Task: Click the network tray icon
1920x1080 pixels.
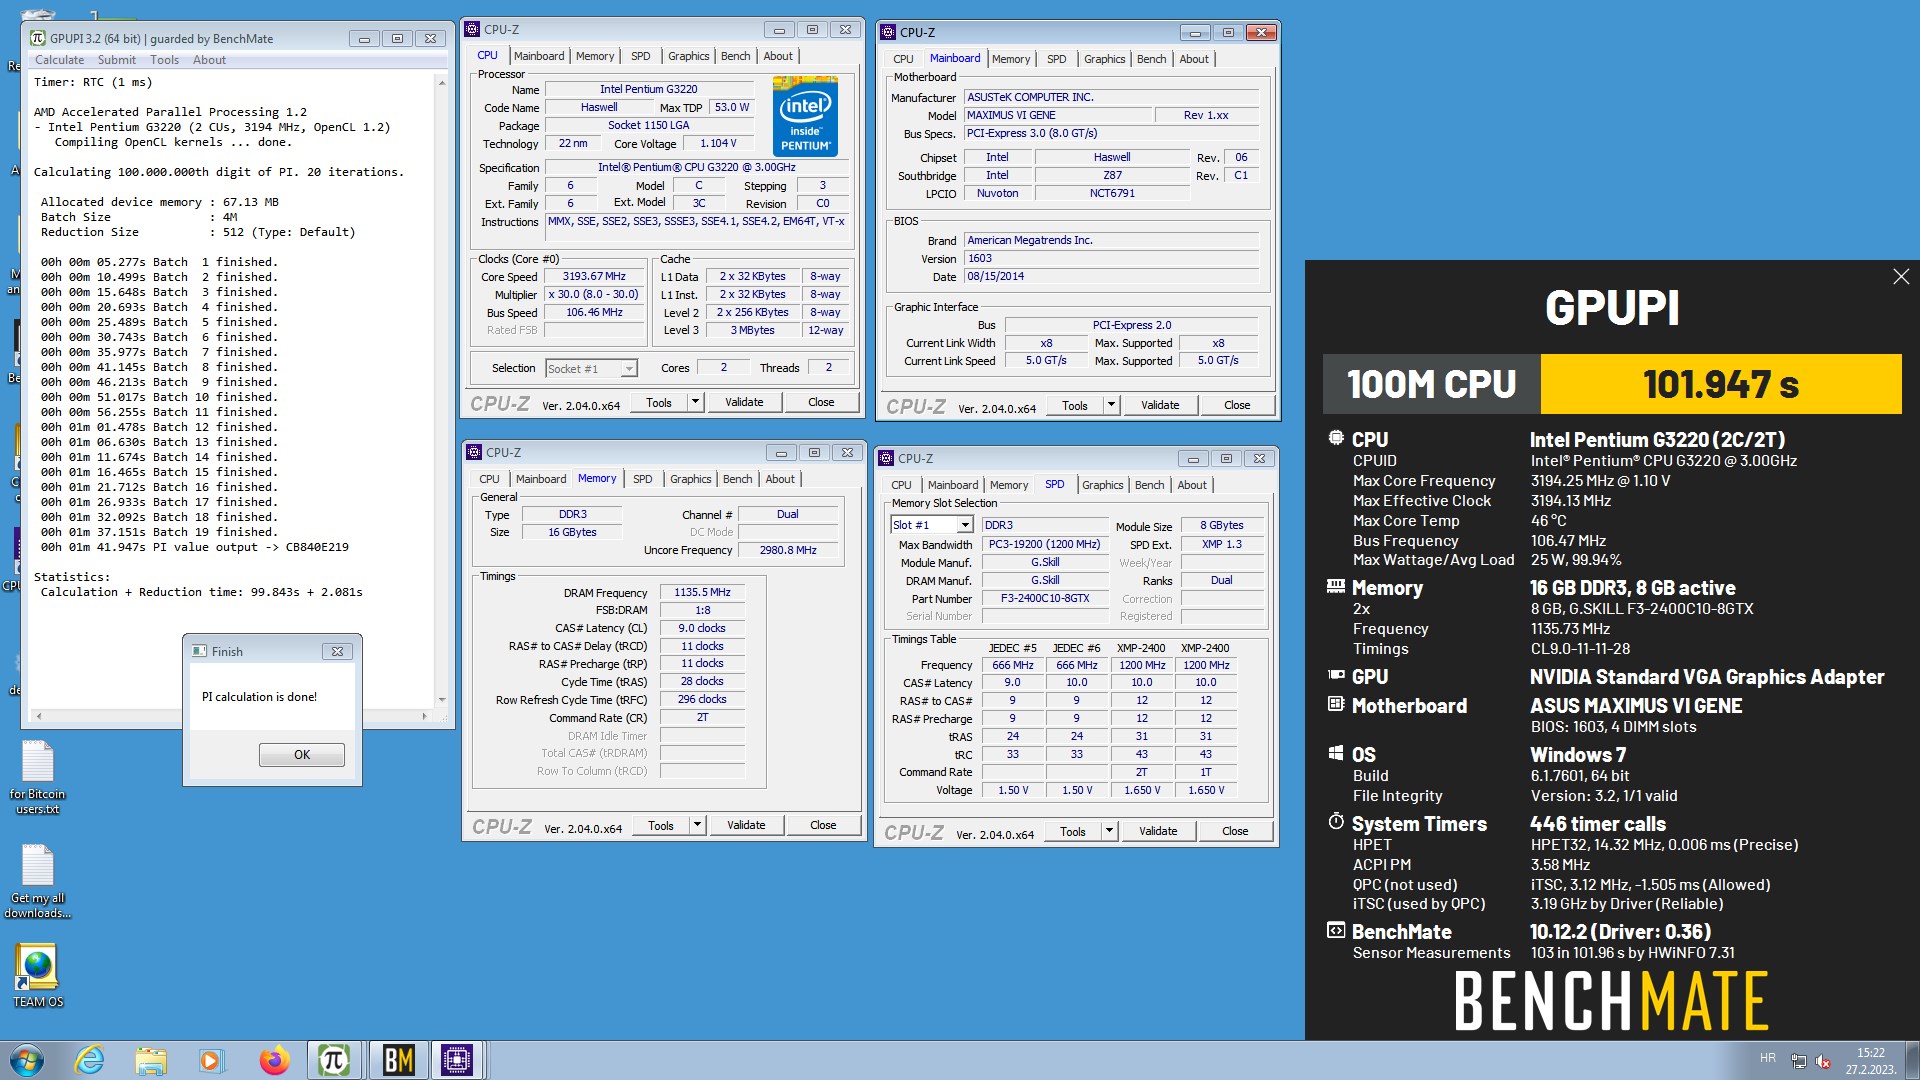Action: click(x=1798, y=1061)
